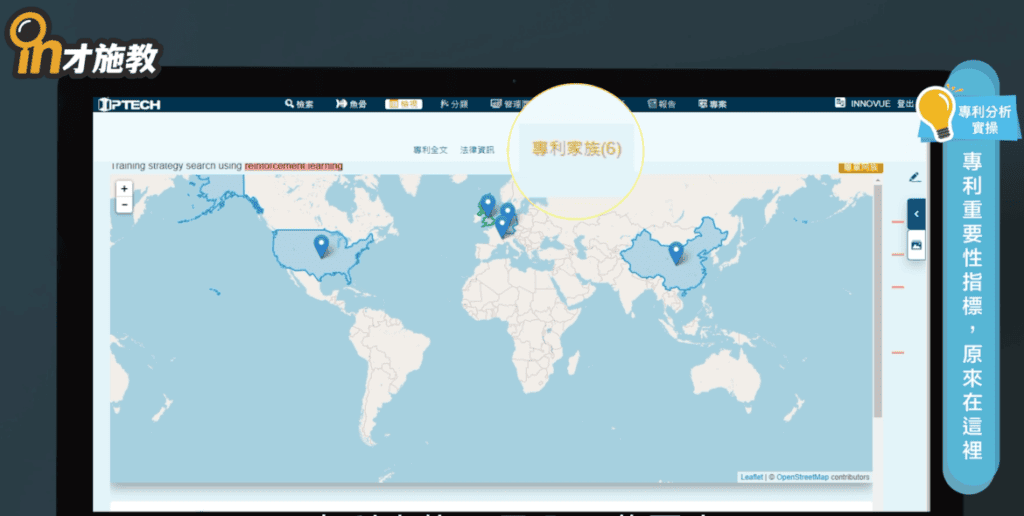Click the IPTECH logo in the header

pos(129,104)
